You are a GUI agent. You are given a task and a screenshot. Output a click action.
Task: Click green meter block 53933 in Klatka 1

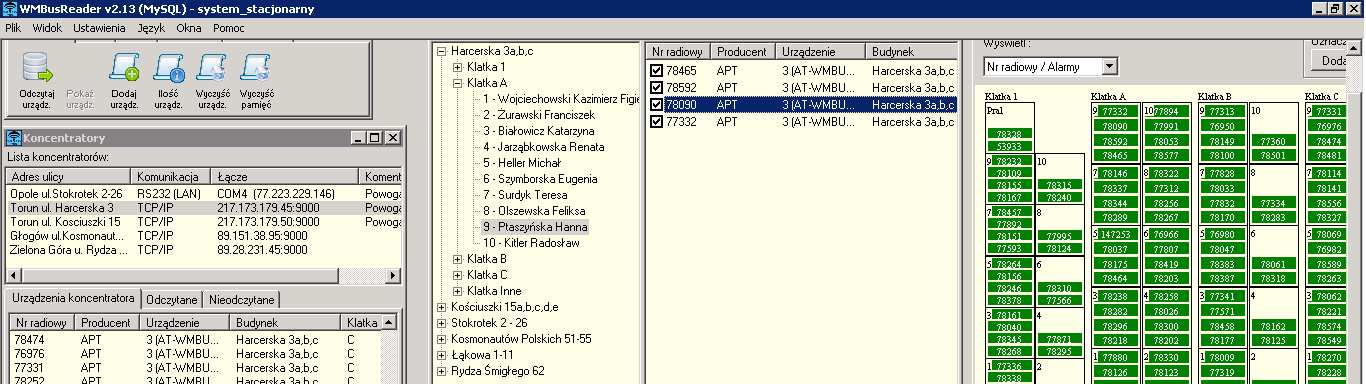pos(1009,146)
